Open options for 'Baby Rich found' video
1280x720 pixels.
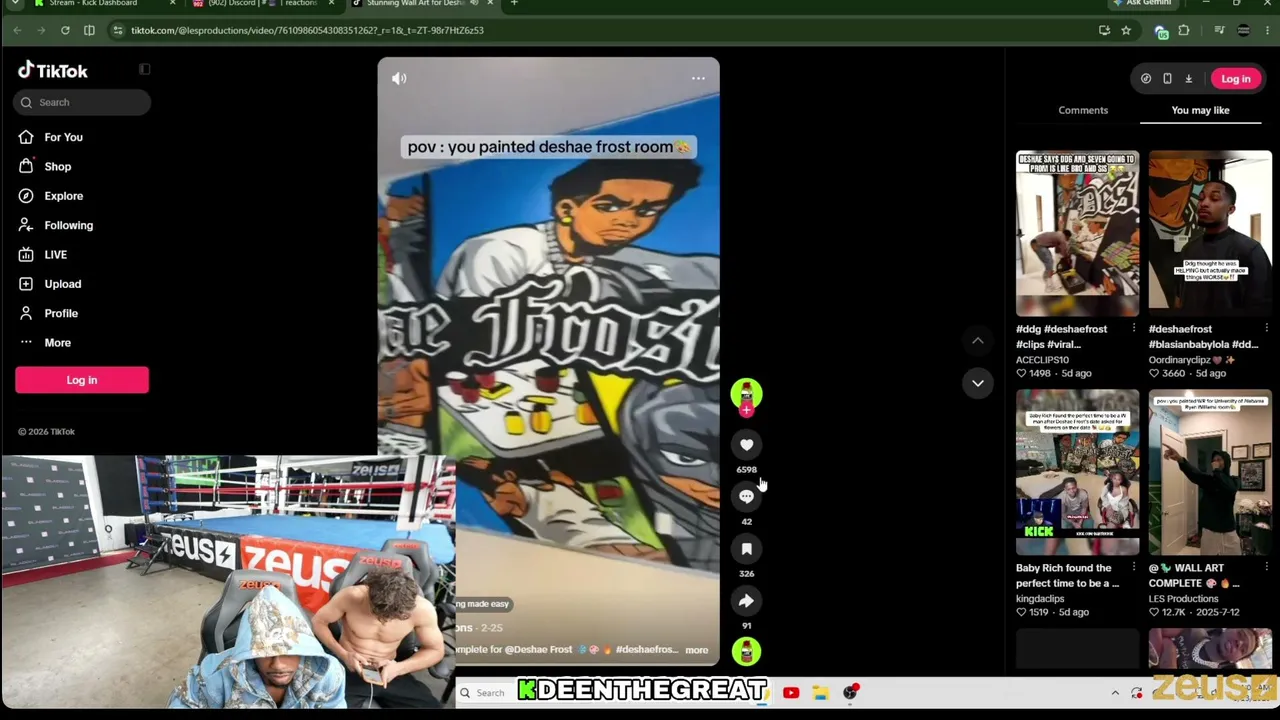point(1133,568)
